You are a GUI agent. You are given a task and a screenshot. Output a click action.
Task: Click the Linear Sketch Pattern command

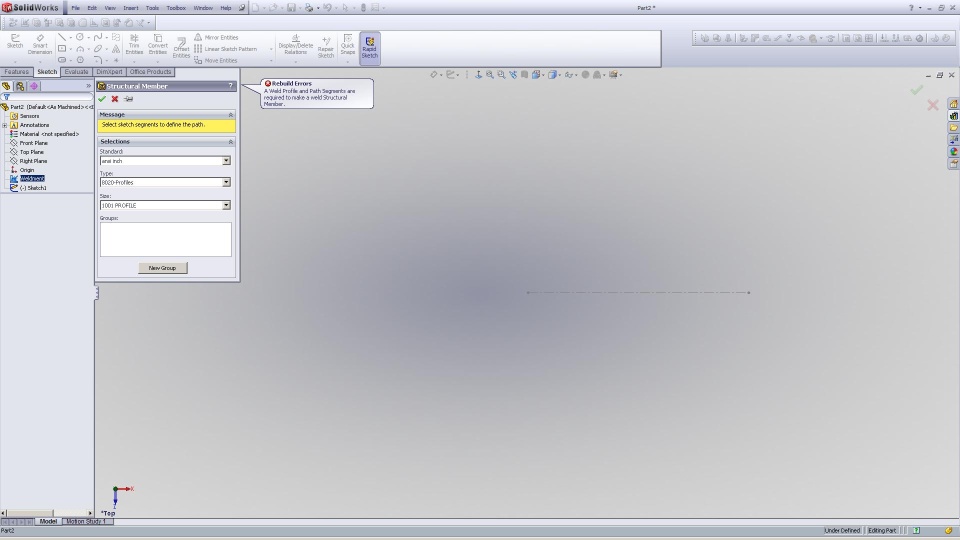click(x=225, y=49)
